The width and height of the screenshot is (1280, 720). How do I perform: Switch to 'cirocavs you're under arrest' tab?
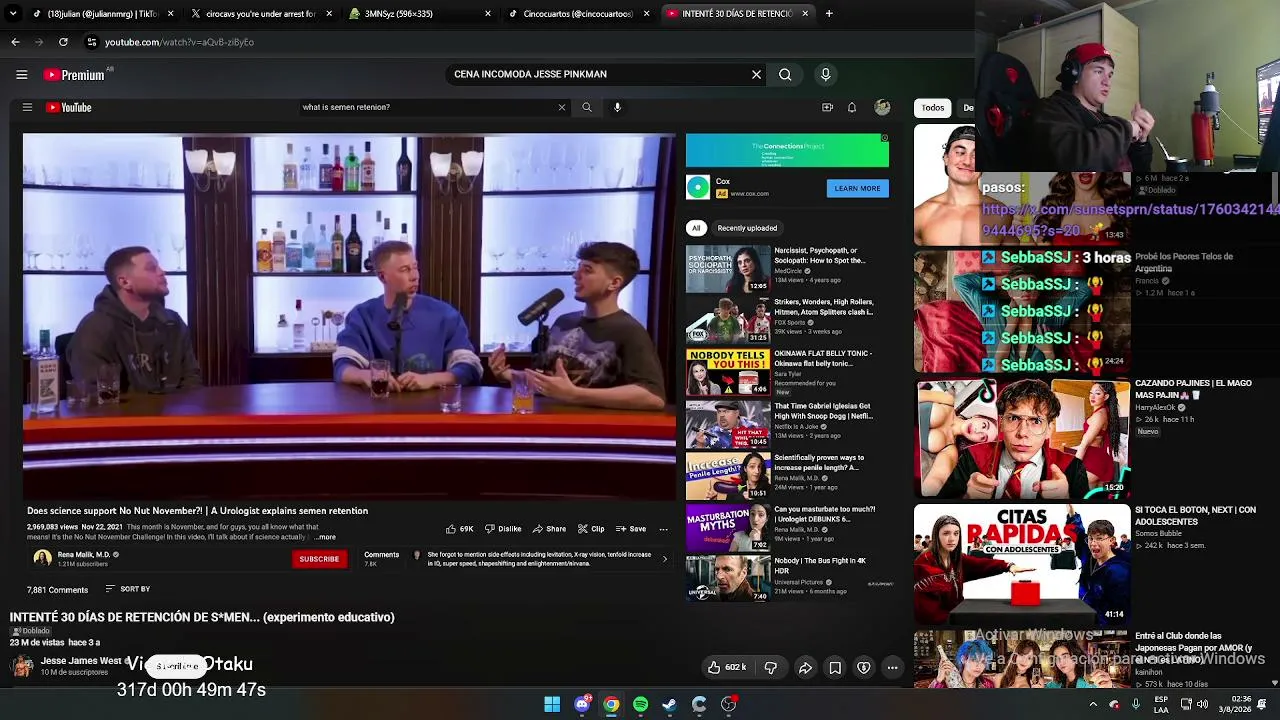[261, 14]
